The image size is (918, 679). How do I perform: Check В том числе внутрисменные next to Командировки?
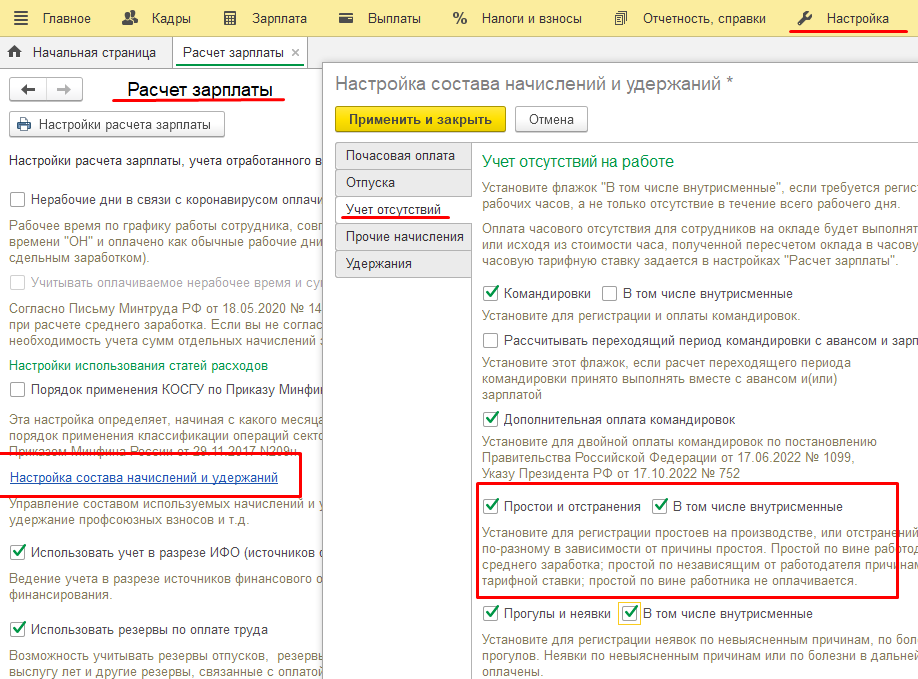(609, 293)
